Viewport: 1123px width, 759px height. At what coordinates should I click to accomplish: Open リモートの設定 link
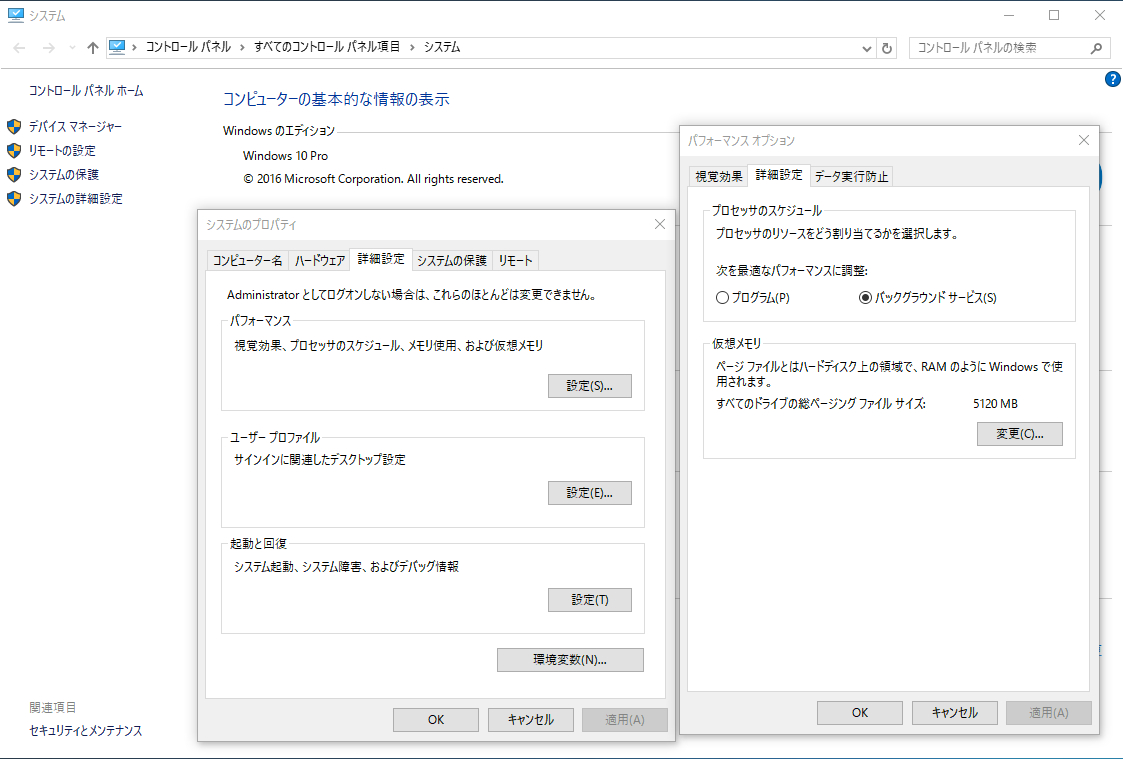[x=62, y=150]
